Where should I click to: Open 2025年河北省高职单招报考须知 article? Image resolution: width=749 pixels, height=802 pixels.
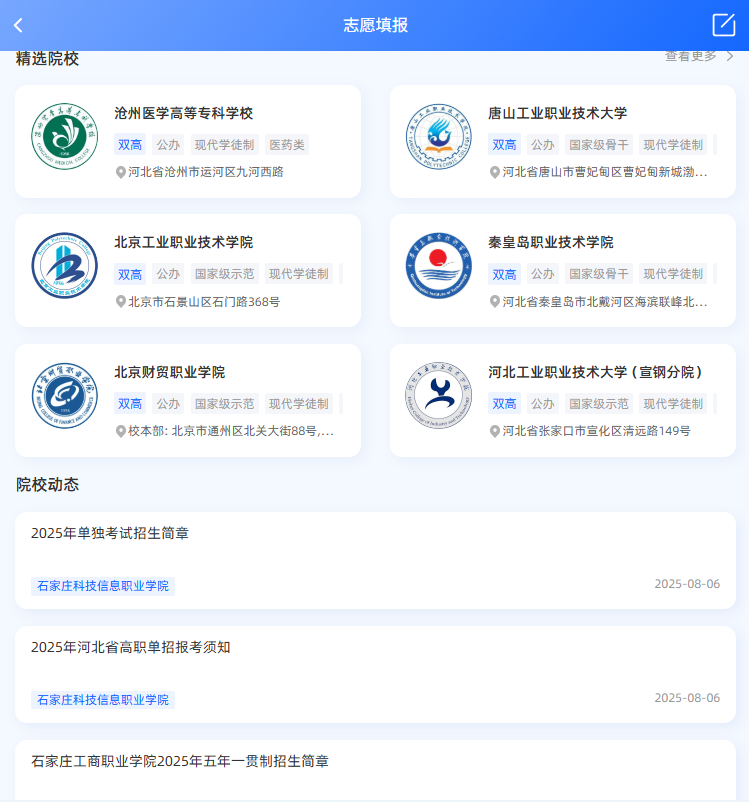[131, 647]
